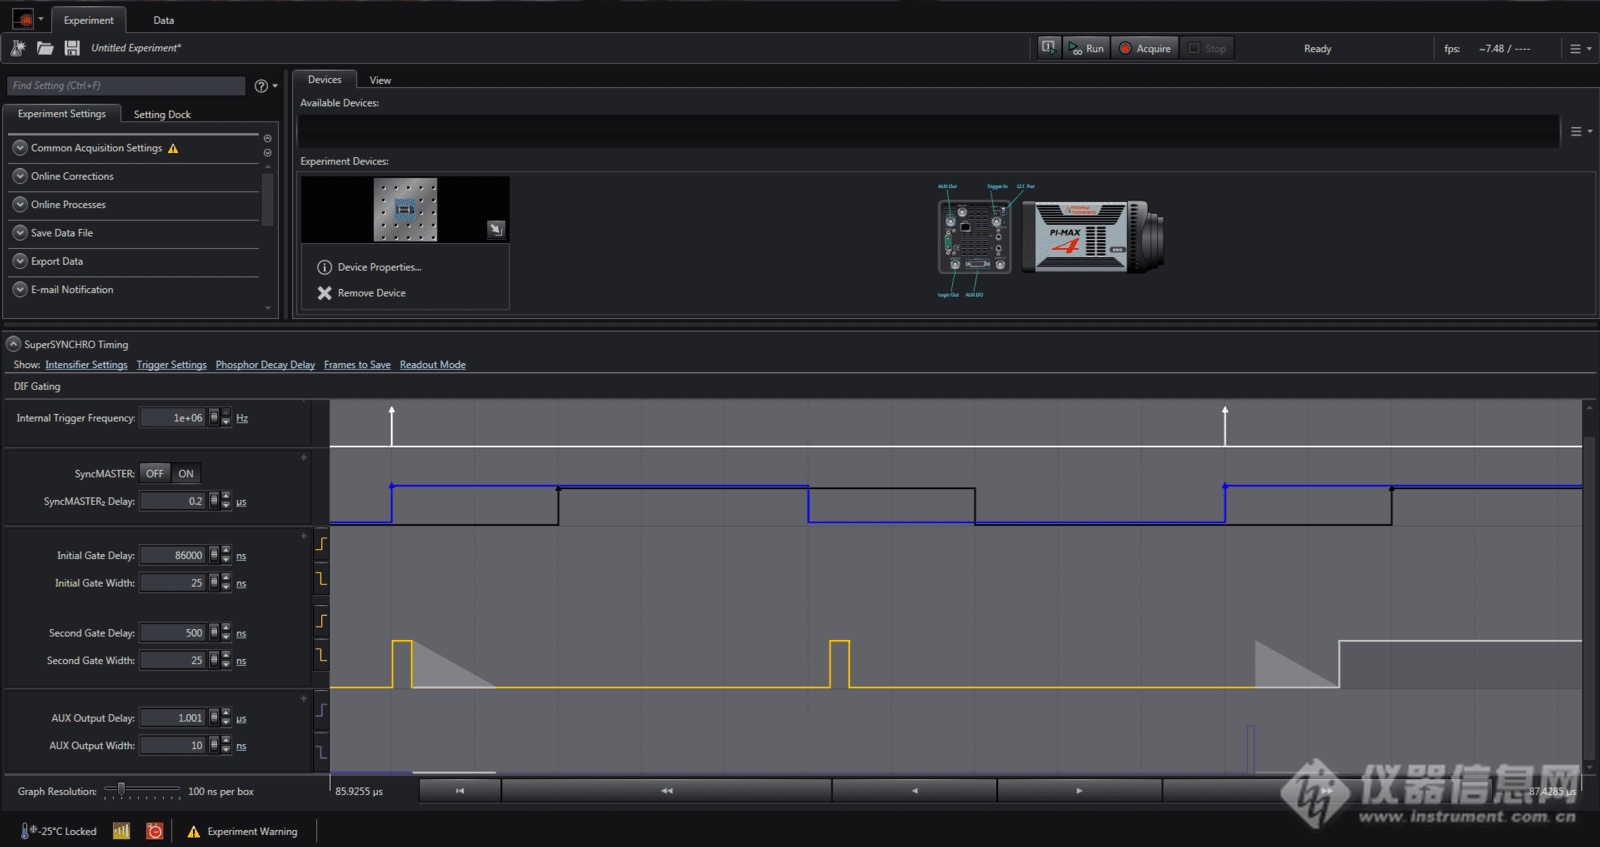Image resolution: width=1600 pixels, height=847 pixels.
Task: Turn SyncMASTER ON
Action: 186,474
